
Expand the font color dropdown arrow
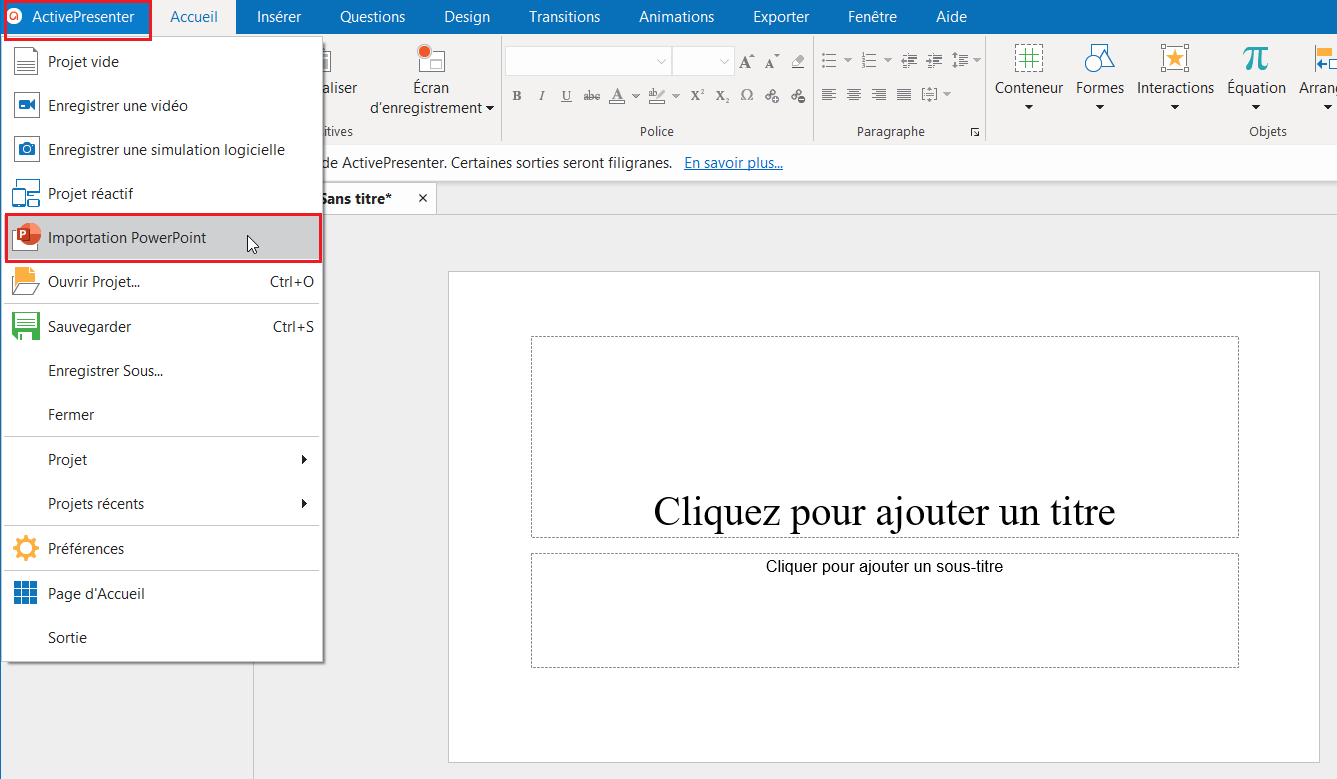click(635, 96)
